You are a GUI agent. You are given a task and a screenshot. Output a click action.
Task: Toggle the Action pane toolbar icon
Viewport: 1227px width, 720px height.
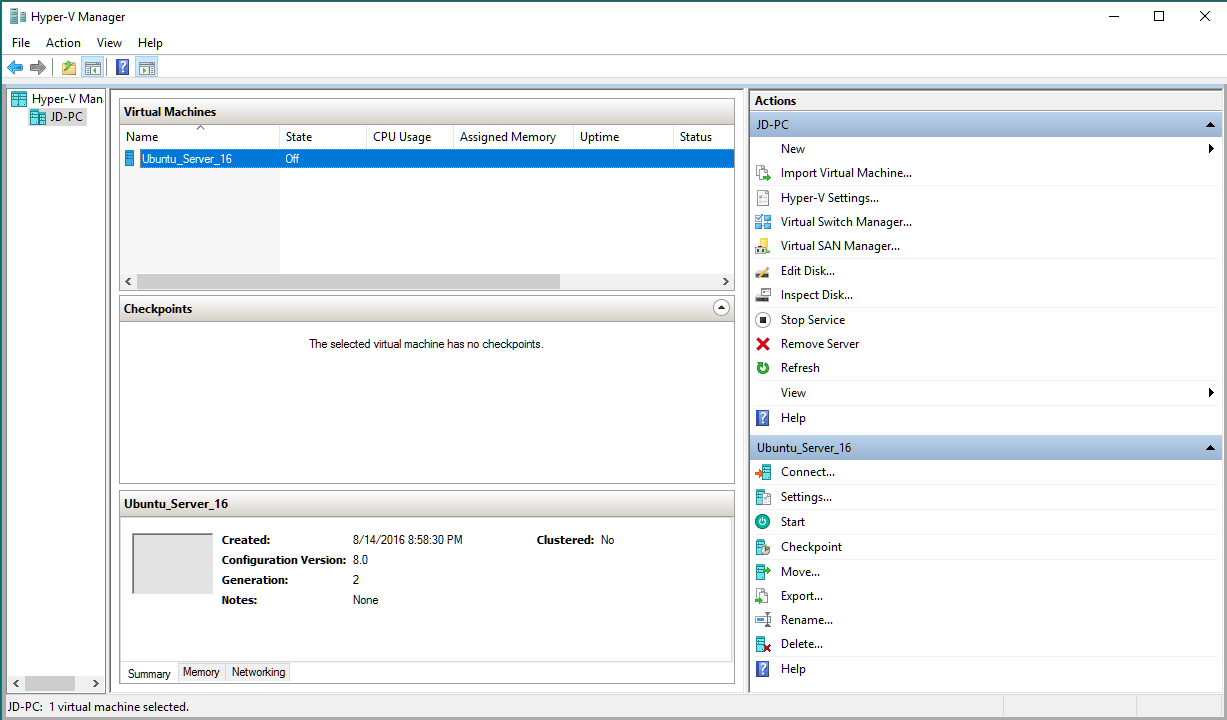pyautogui.click(x=147, y=67)
